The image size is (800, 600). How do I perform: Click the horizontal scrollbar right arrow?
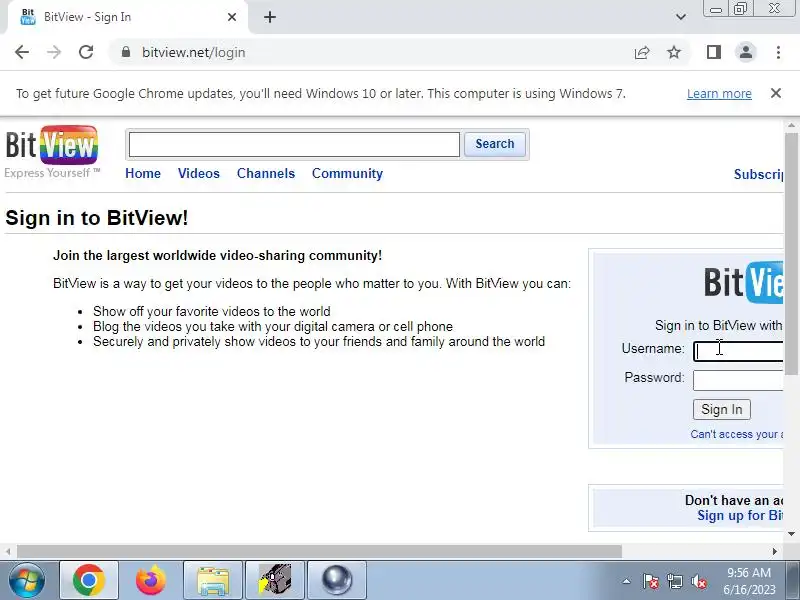(775, 552)
